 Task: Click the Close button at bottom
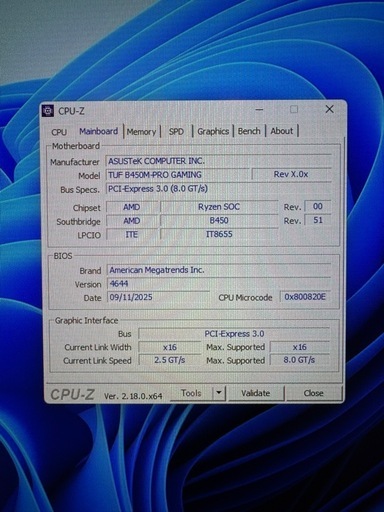pos(314,393)
